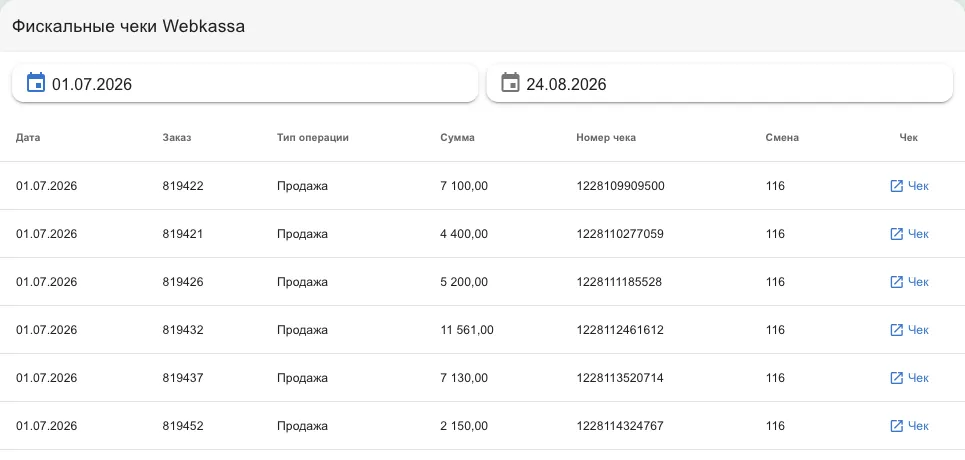Click the Номер чека column header
Viewport: 965px width, 460px height.
tap(606, 138)
